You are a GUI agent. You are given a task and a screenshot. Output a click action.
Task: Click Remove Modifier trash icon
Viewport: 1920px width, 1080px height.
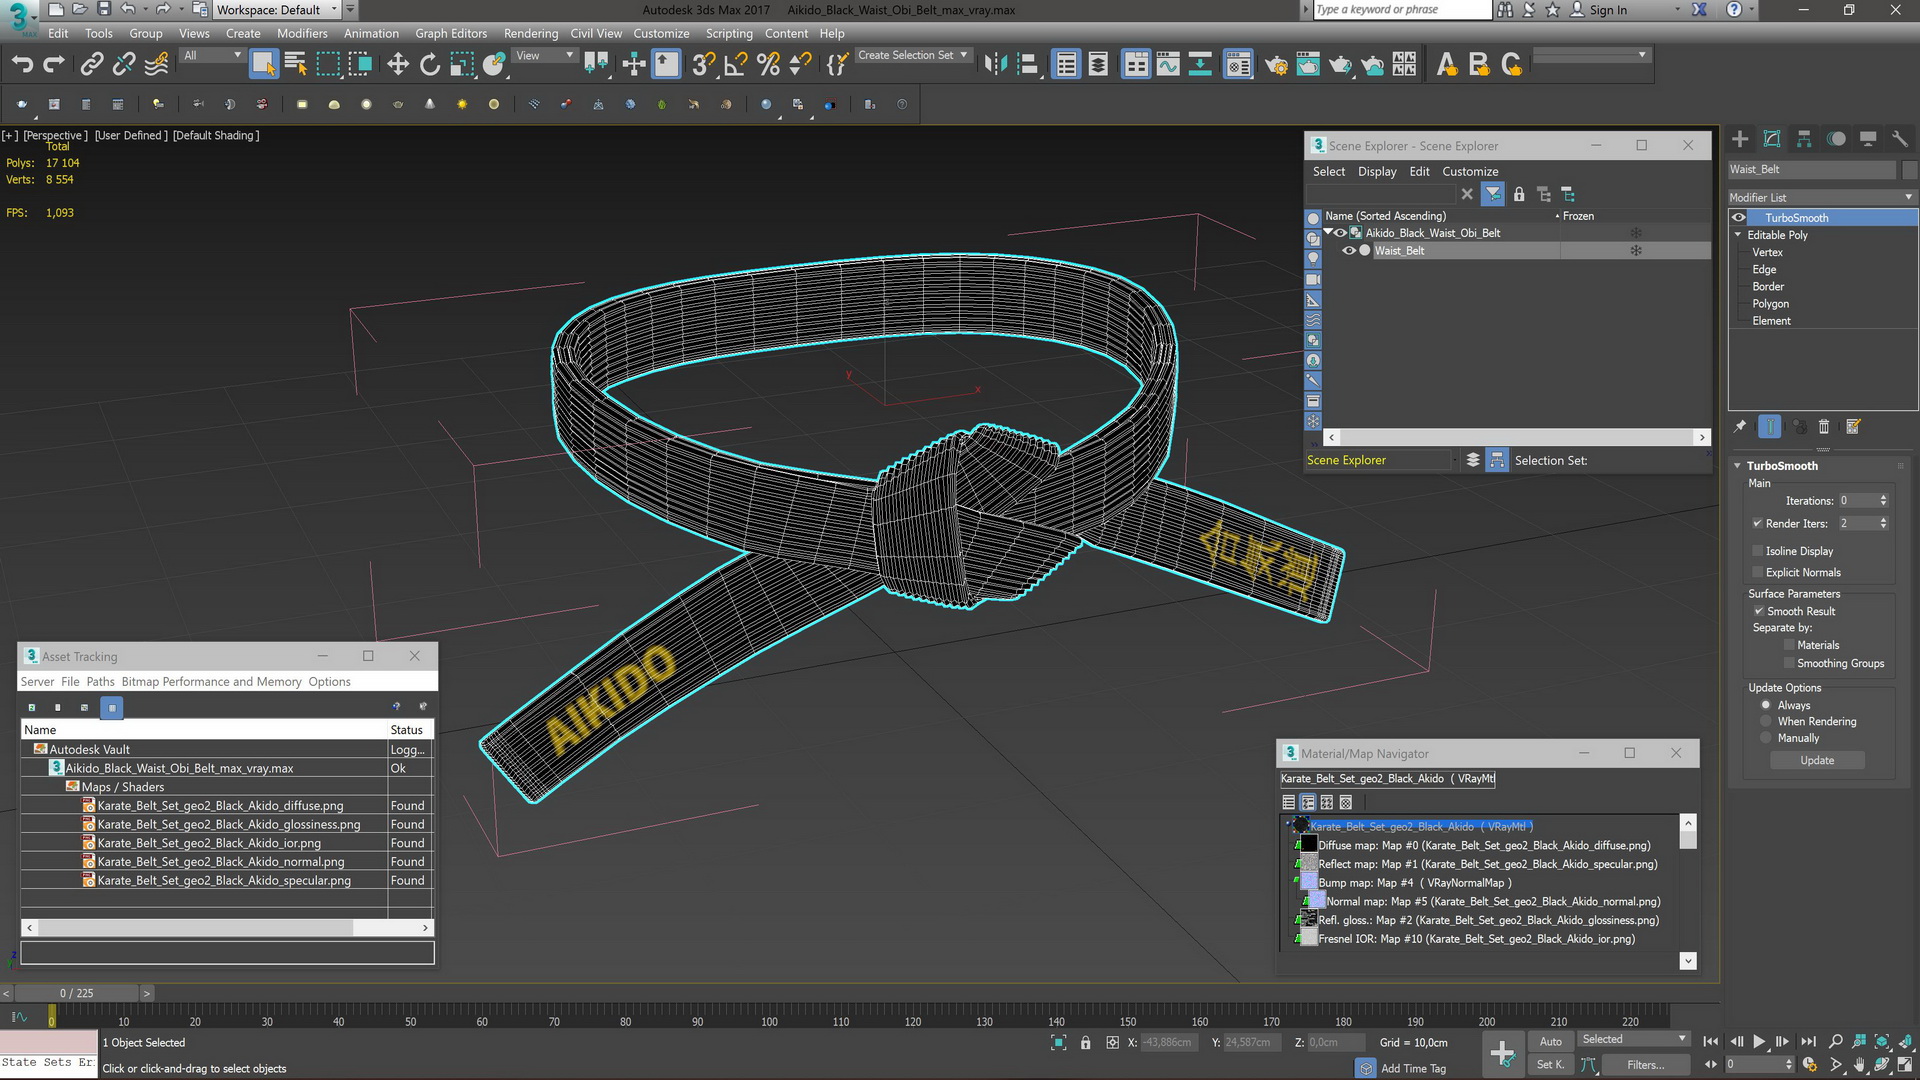(x=1824, y=427)
